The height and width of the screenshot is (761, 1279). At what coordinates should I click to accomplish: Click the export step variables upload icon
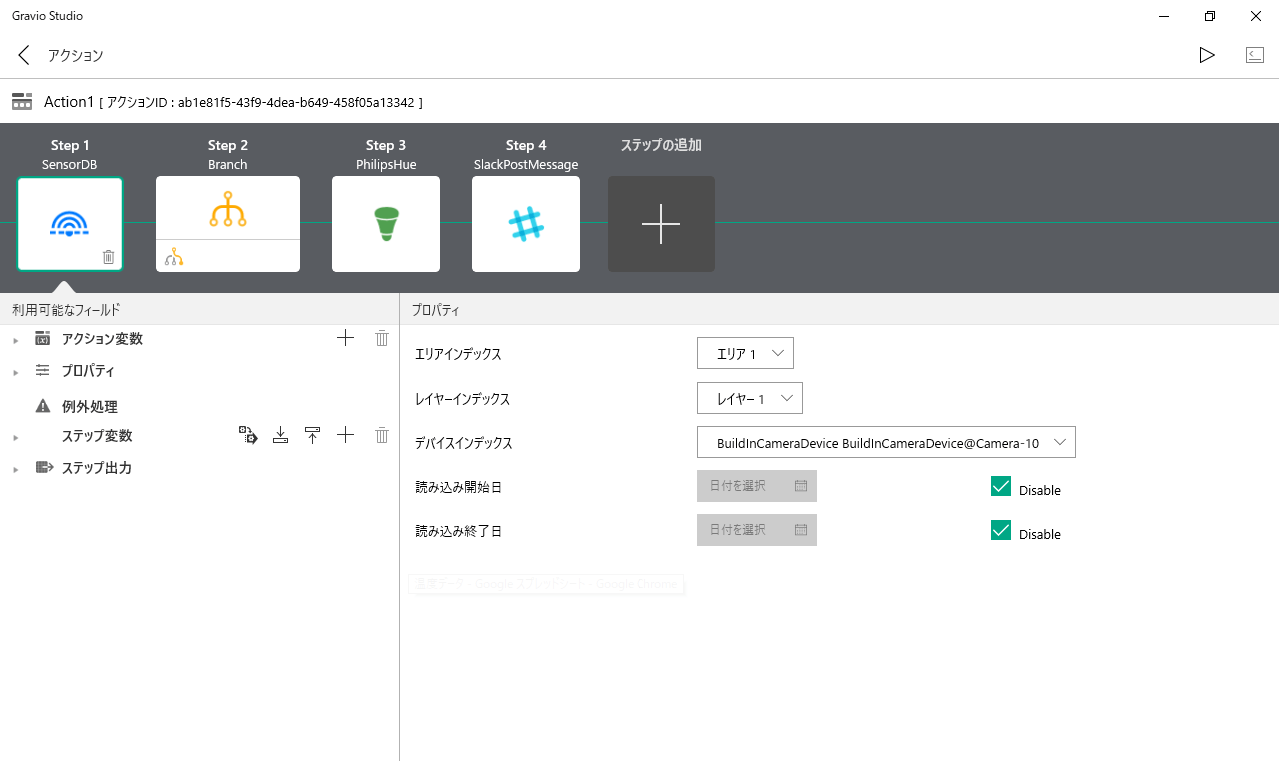coord(312,435)
